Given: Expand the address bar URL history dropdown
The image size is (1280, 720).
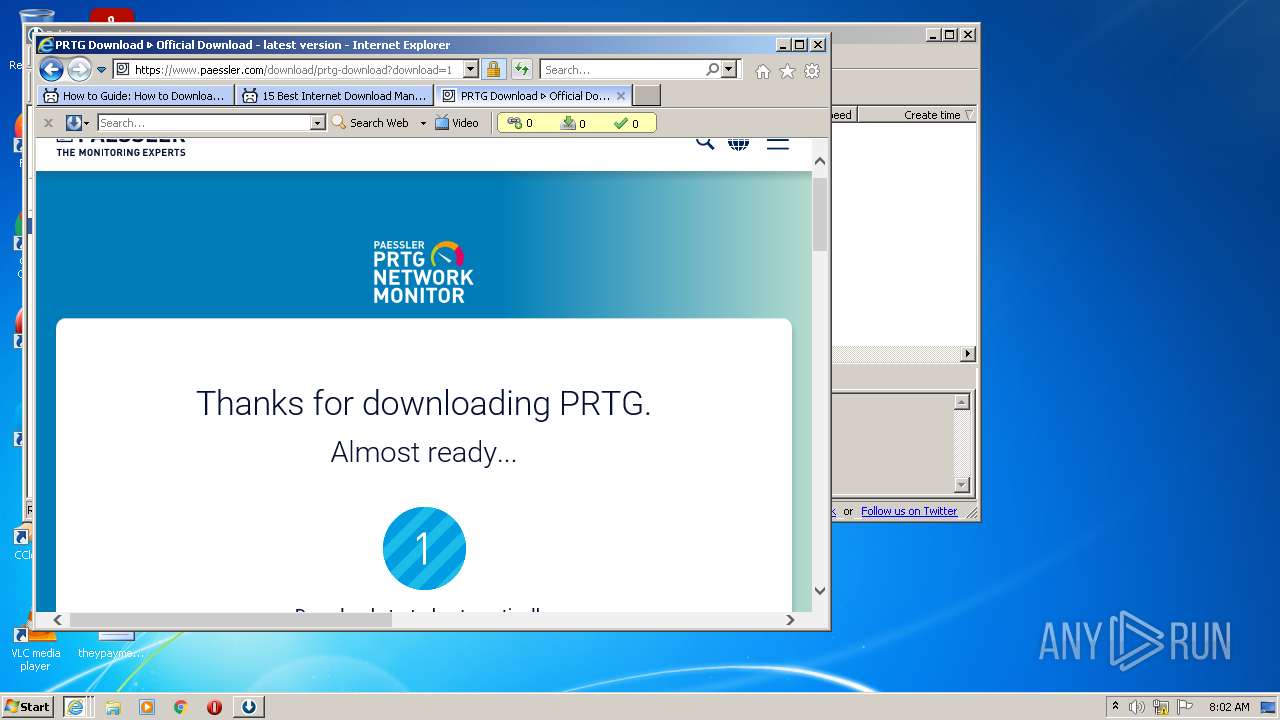Looking at the screenshot, I should click(471, 70).
